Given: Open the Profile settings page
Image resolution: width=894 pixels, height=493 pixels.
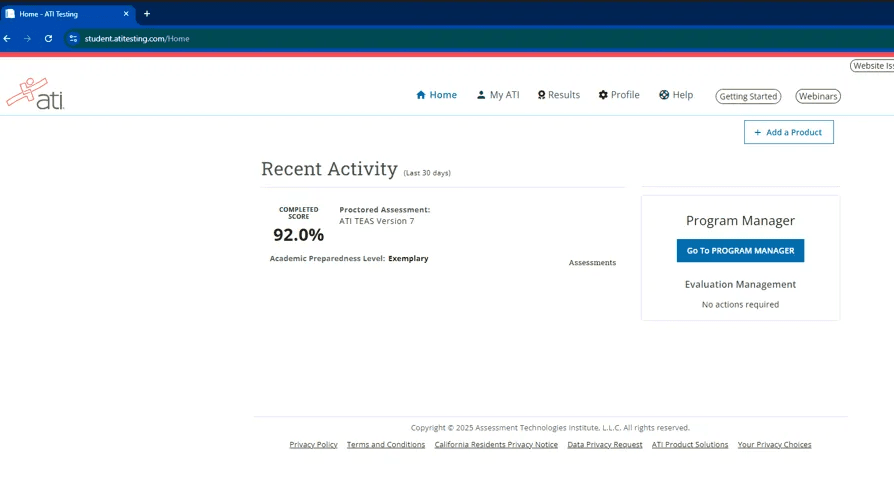Looking at the screenshot, I should [619, 95].
